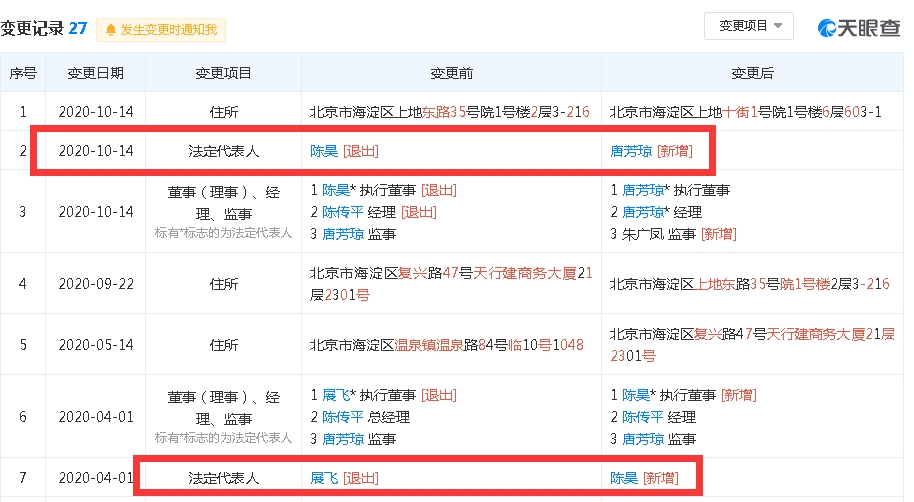This screenshot has height=502, width=914.
Task: Open 陈昊 link in row 2 变更前
Action: click(x=324, y=151)
